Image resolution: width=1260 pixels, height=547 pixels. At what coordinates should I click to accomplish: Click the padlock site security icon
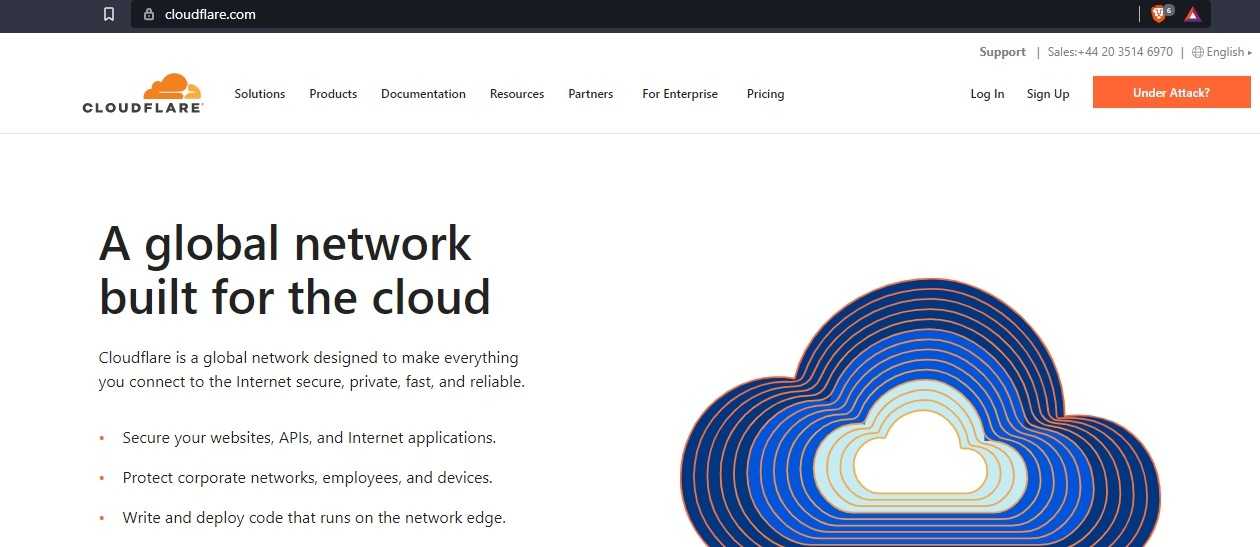click(x=149, y=14)
